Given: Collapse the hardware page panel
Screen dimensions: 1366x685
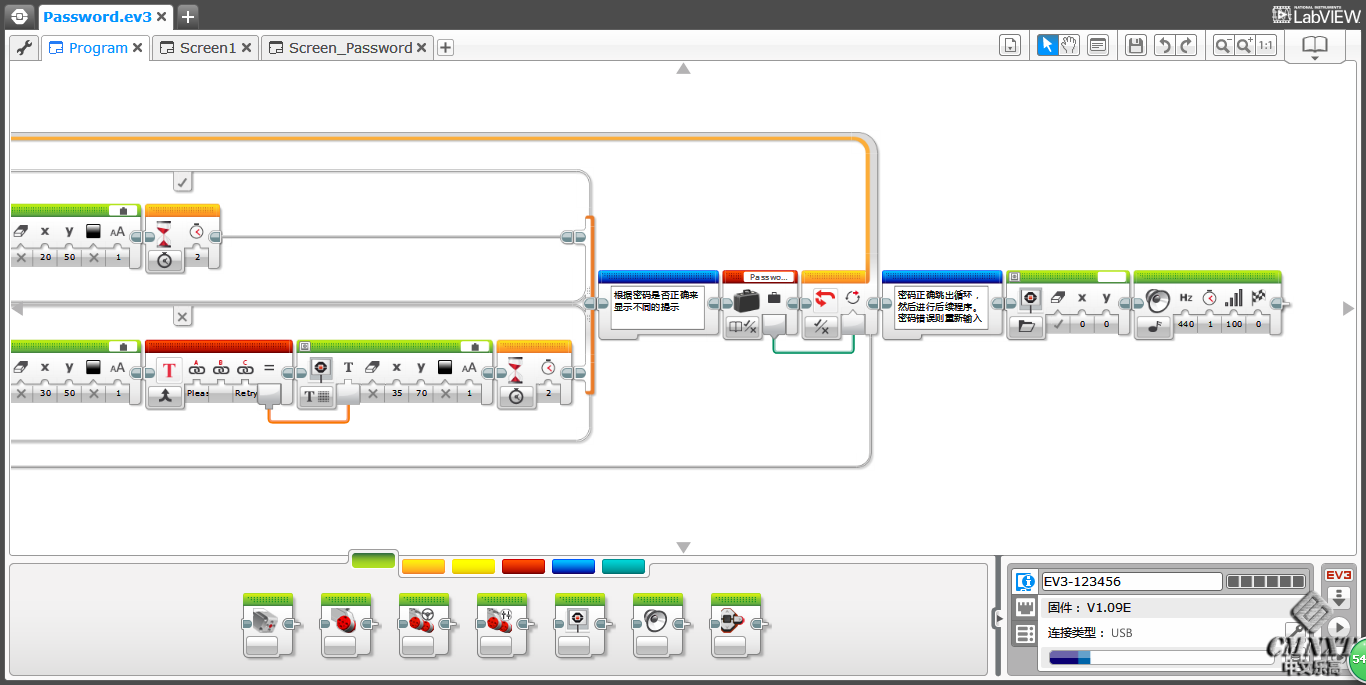Looking at the screenshot, I should click(997, 619).
